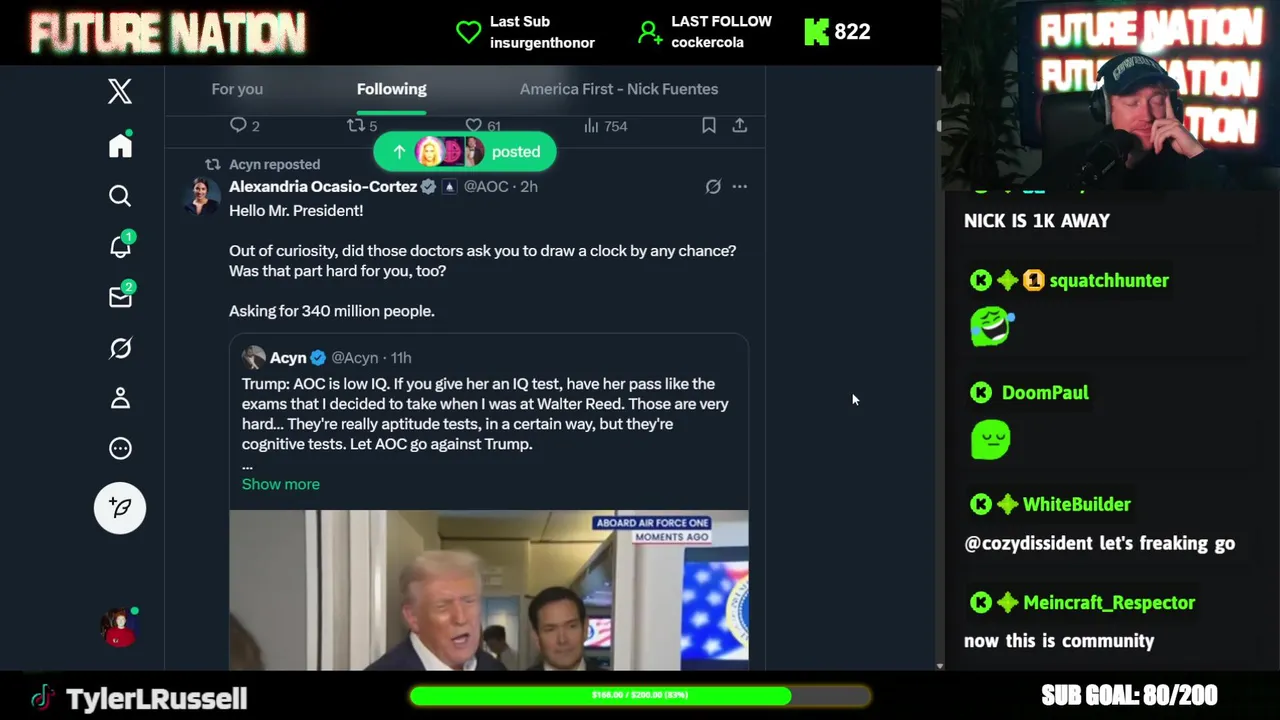Open Messages envelope icon

pos(120,297)
